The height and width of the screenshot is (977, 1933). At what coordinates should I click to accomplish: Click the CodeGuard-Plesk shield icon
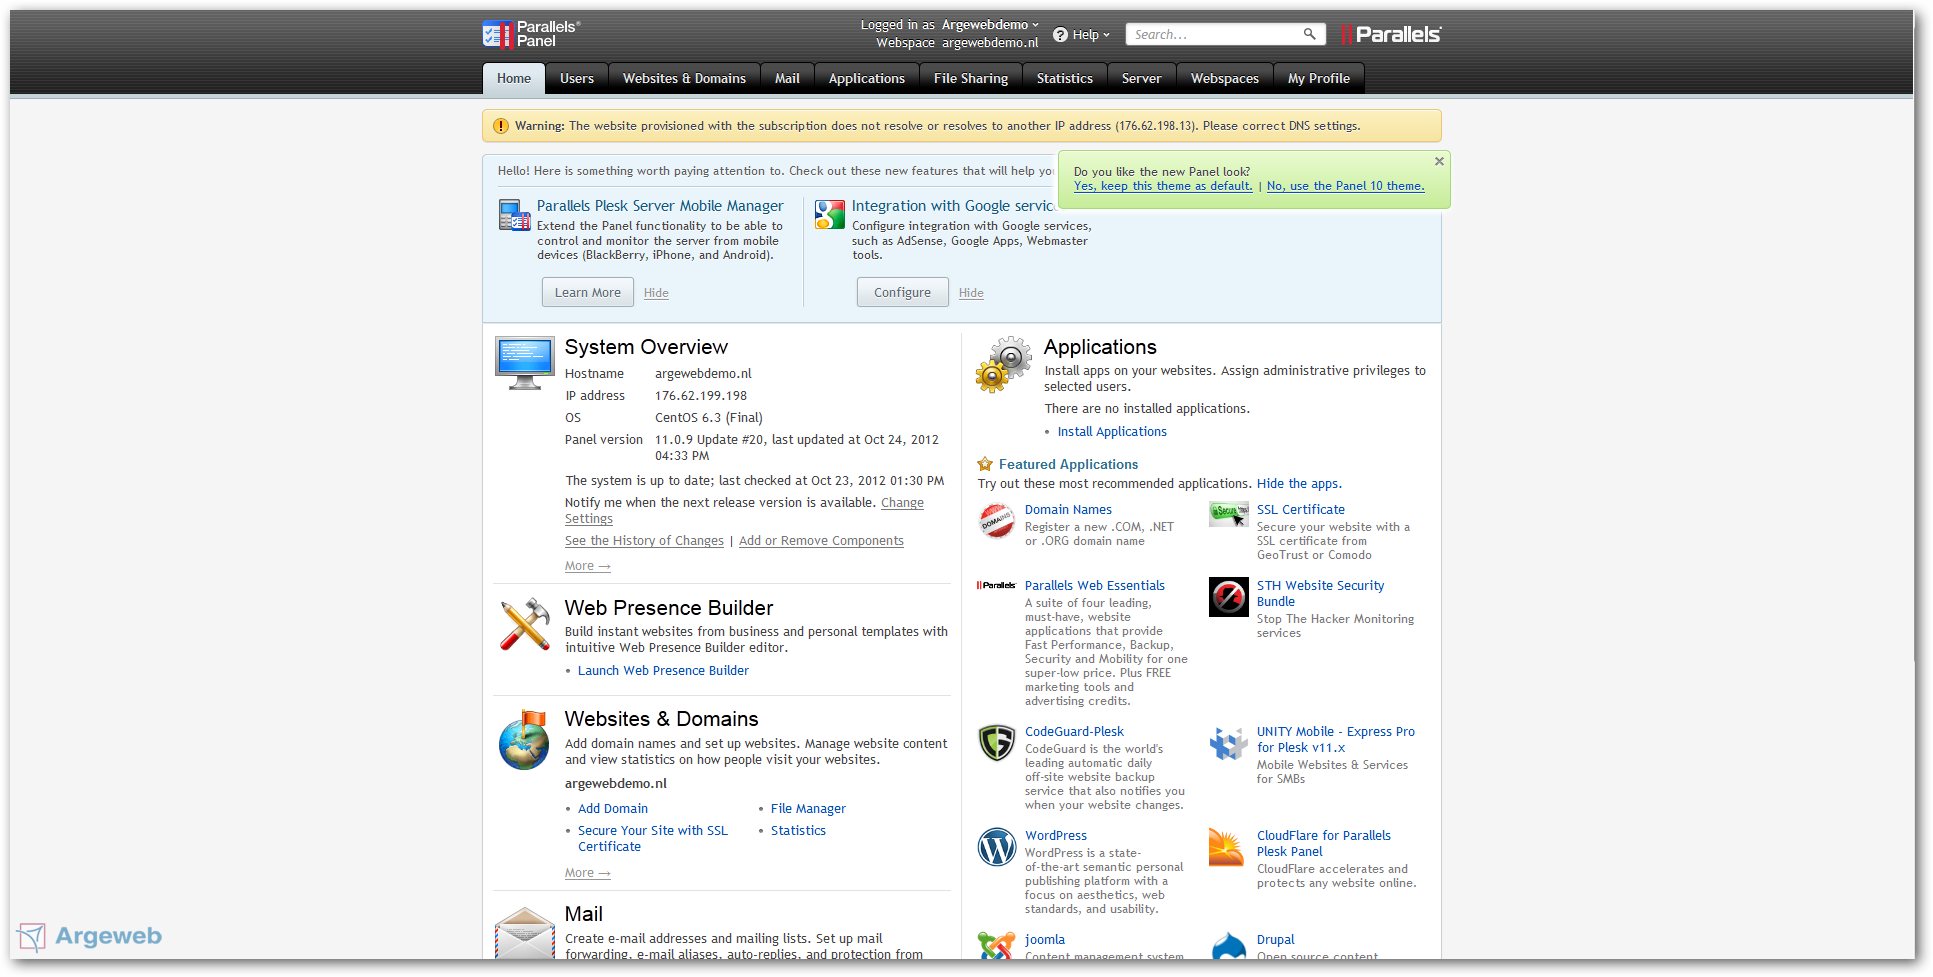[x=996, y=743]
